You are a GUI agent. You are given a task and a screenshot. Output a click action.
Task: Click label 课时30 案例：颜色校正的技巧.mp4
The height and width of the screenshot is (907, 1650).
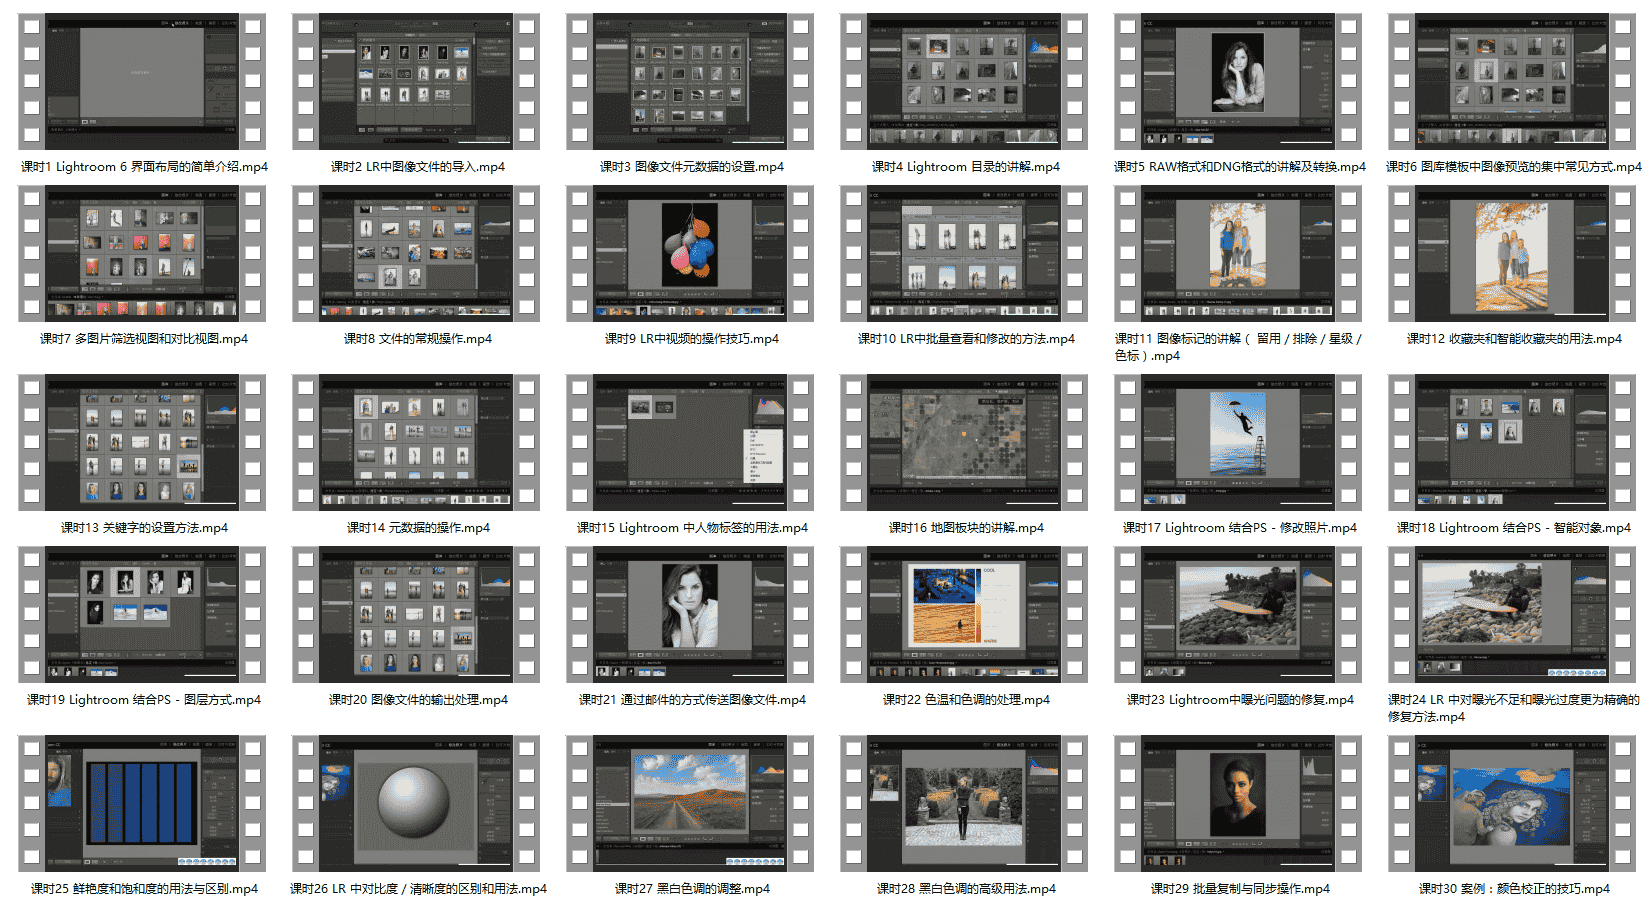point(1514,889)
